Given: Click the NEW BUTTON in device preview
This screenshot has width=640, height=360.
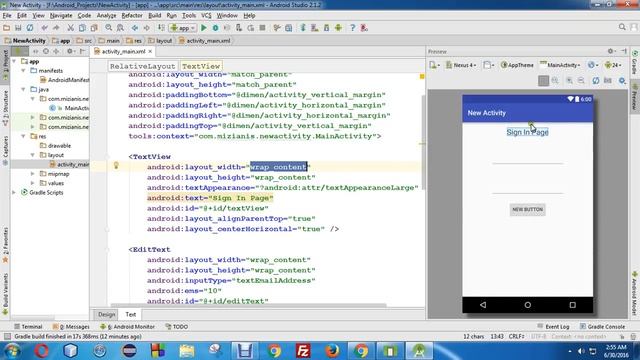Looking at the screenshot, I should pos(527,209).
